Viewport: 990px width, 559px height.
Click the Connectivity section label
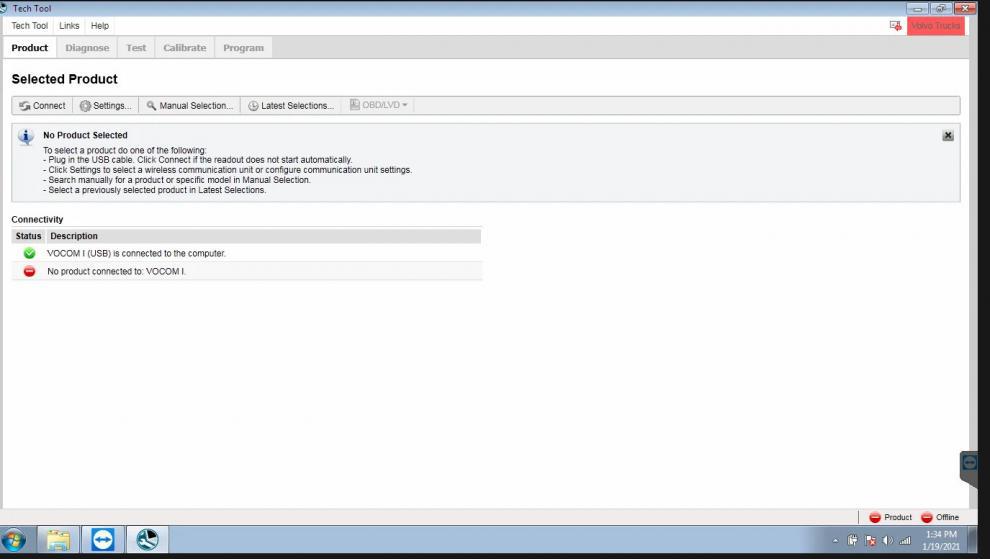pyautogui.click(x=37, y=220)
